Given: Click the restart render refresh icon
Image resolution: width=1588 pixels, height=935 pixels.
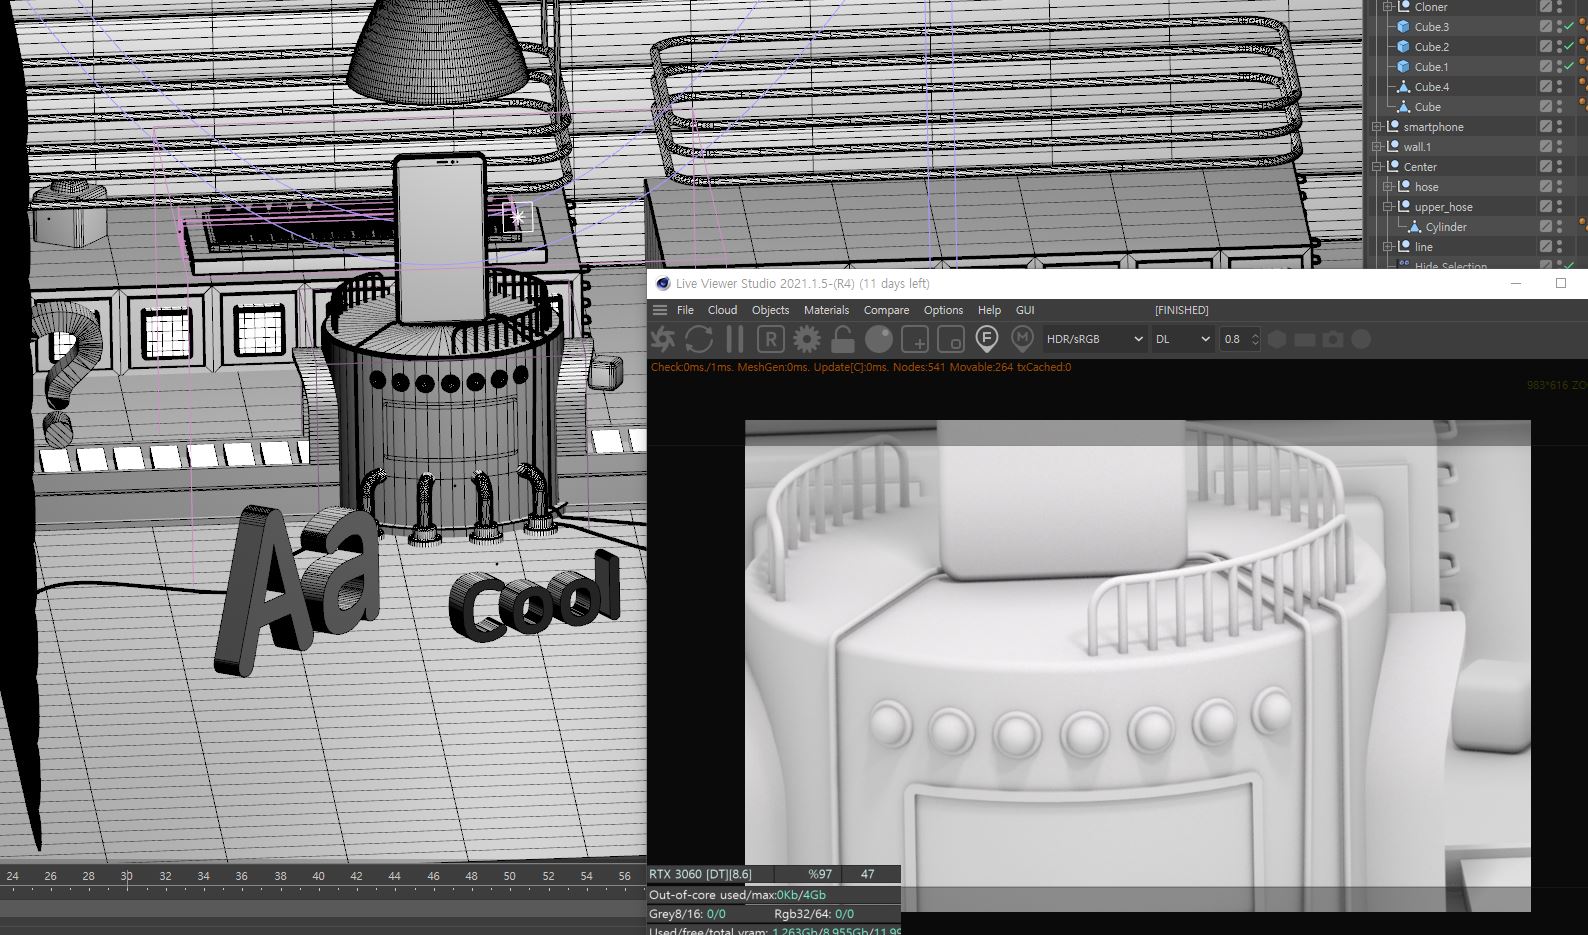Looking at the screenshot, I should (x=699, y=339).
